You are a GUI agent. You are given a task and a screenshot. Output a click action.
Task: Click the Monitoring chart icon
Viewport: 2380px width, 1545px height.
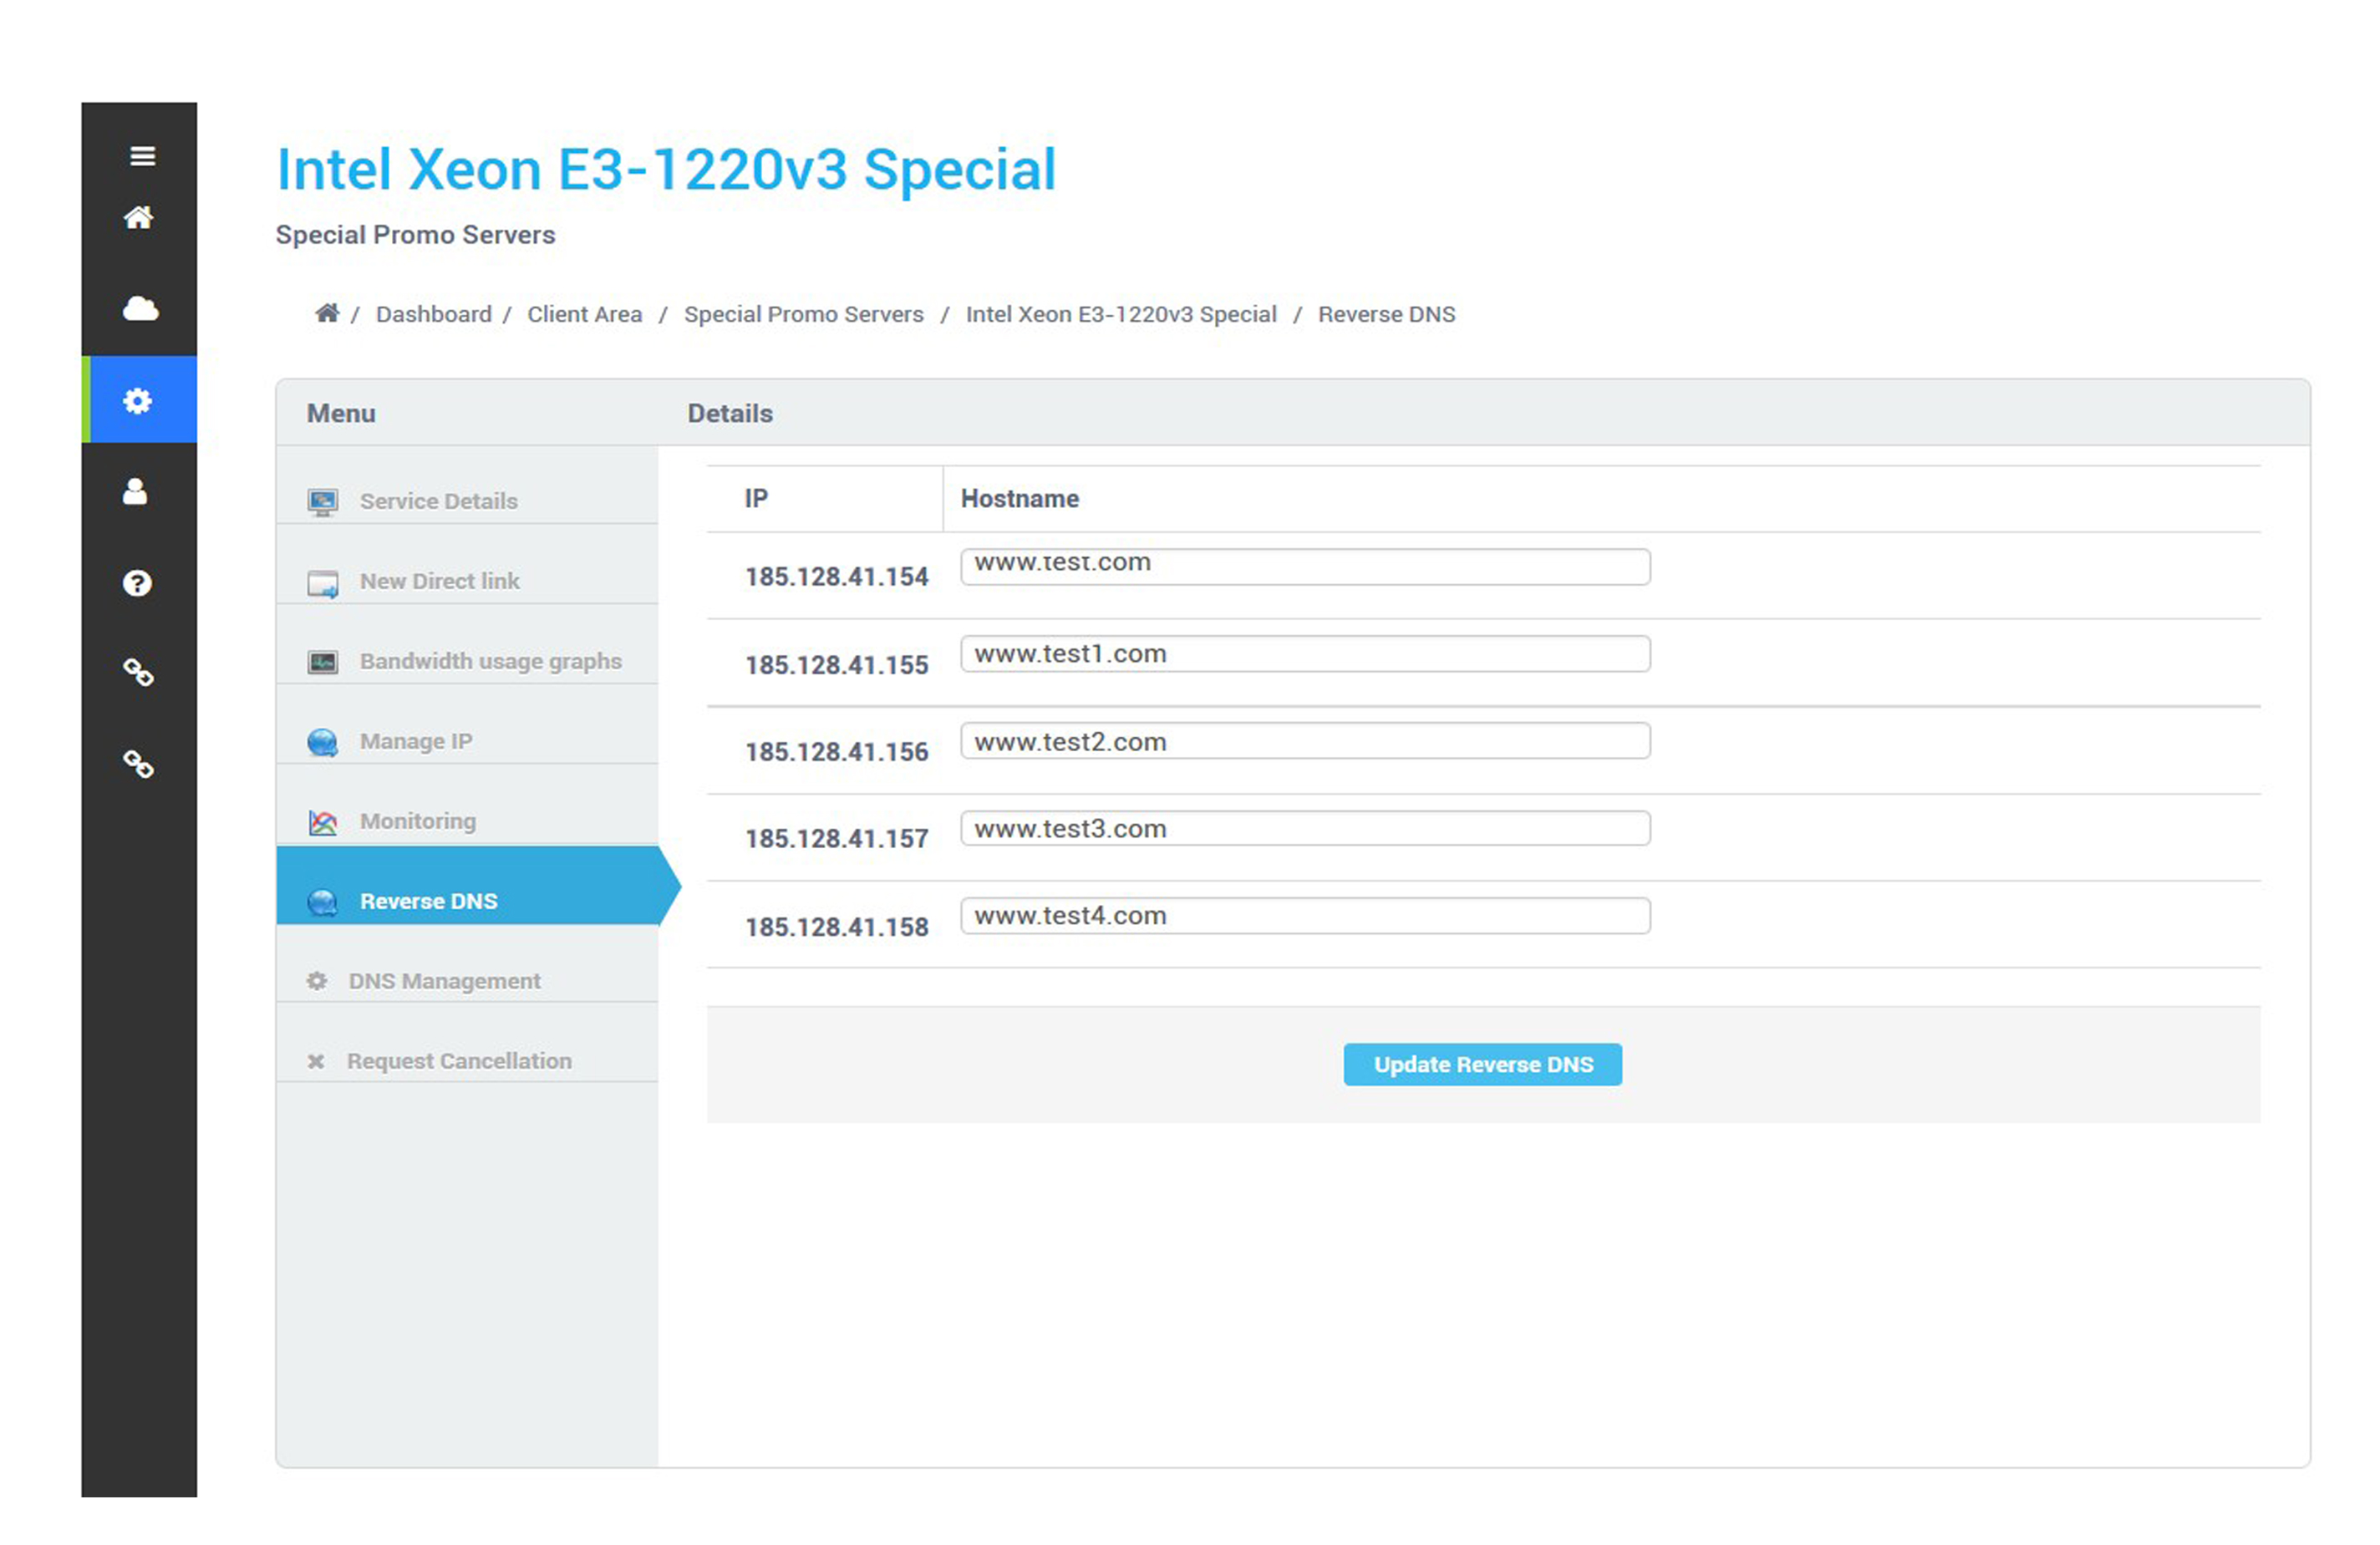click(323, 822)
